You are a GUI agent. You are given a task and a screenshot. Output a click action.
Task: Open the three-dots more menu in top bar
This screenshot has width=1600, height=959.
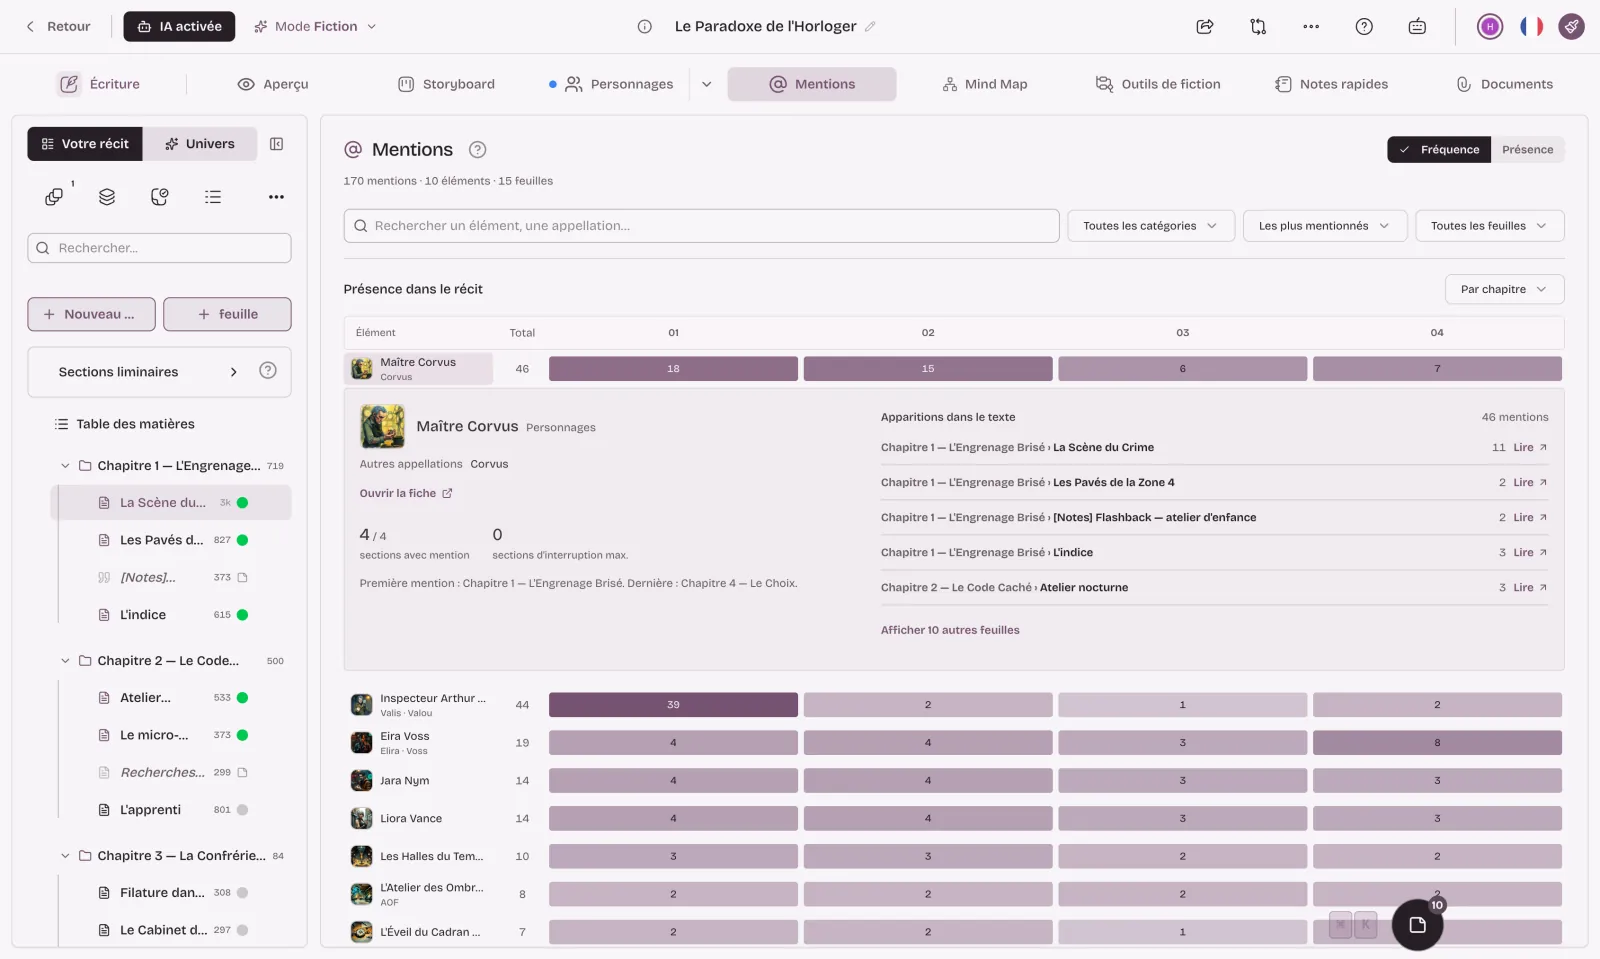click(x=1311, y=27)
